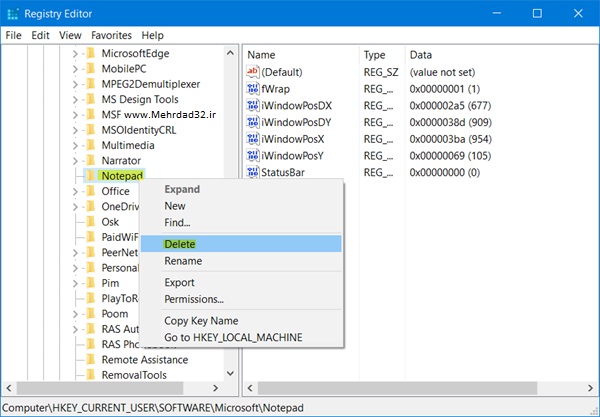Expand the Office key

tap(75, 191)
